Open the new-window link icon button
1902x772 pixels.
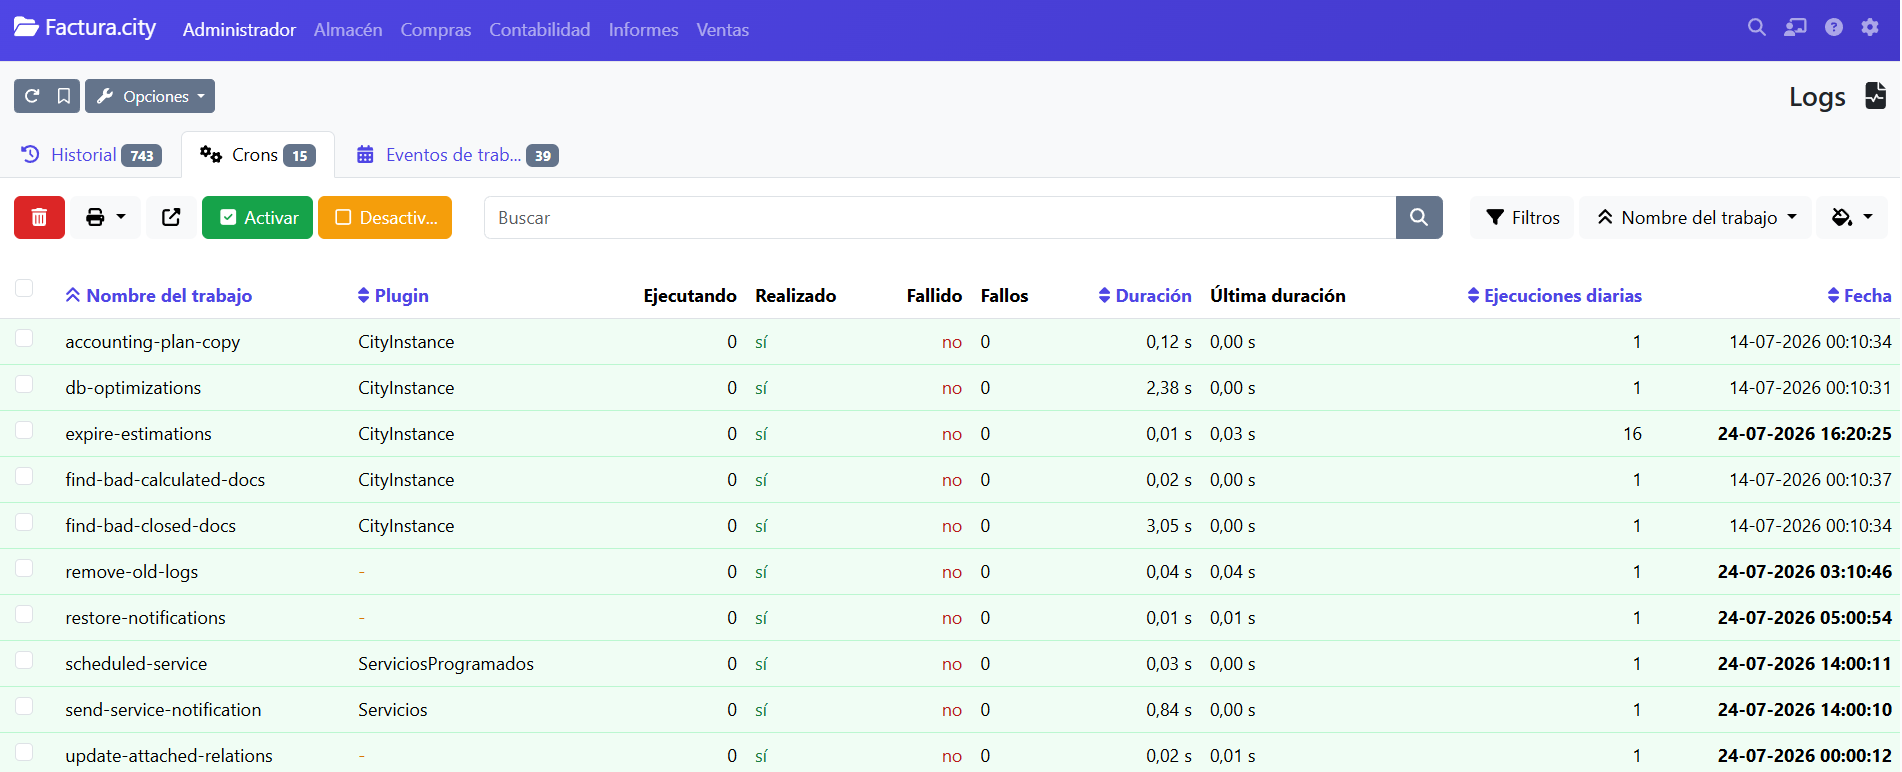171,217
